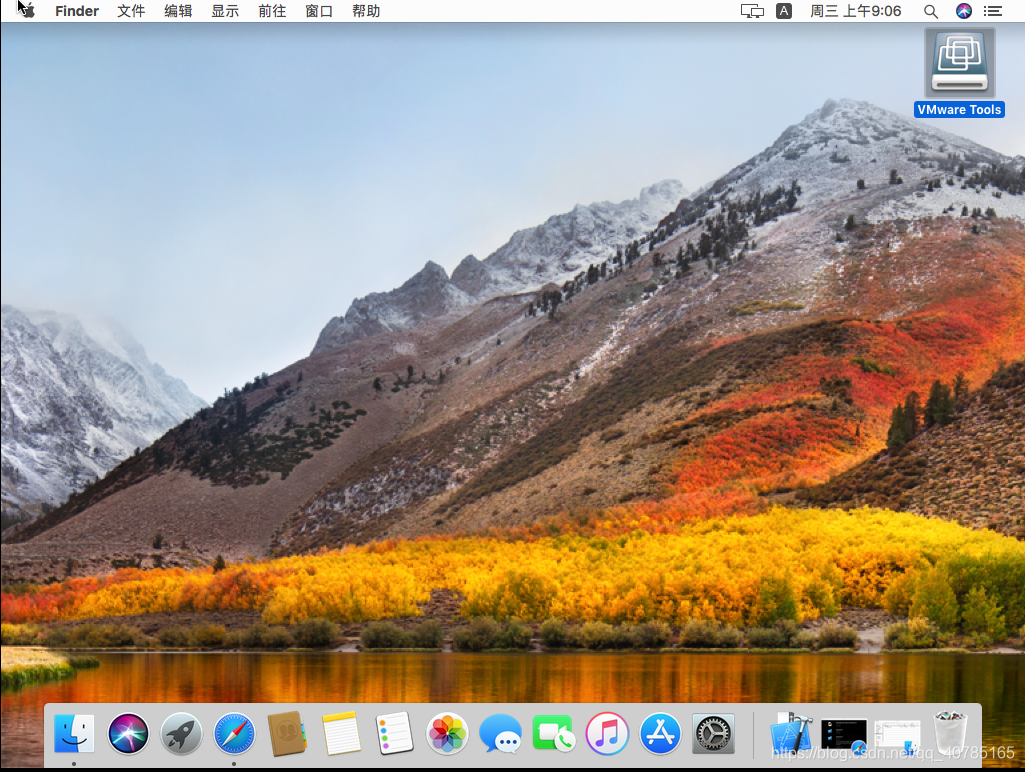Open the VMware Tools disk icon
This screenshot has height=772, width=1025.
tap(960, 63)
